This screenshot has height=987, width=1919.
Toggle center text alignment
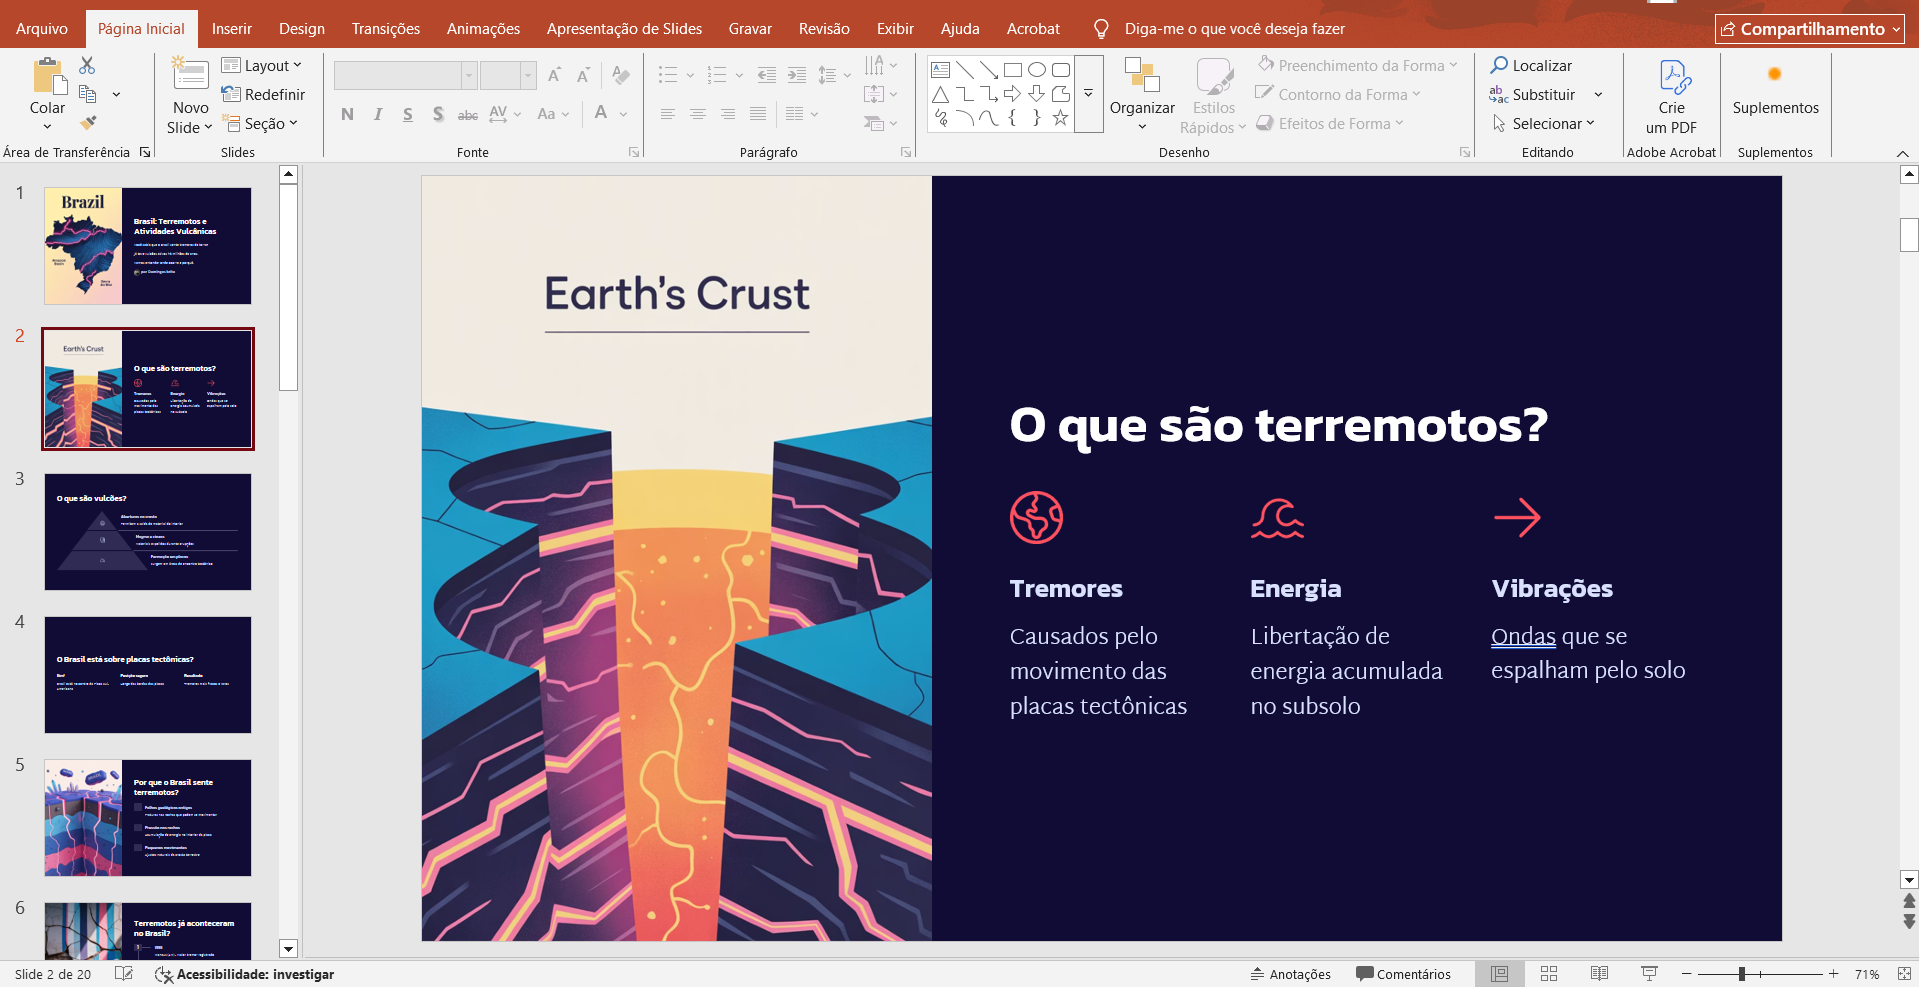click(x=698, y=114)
